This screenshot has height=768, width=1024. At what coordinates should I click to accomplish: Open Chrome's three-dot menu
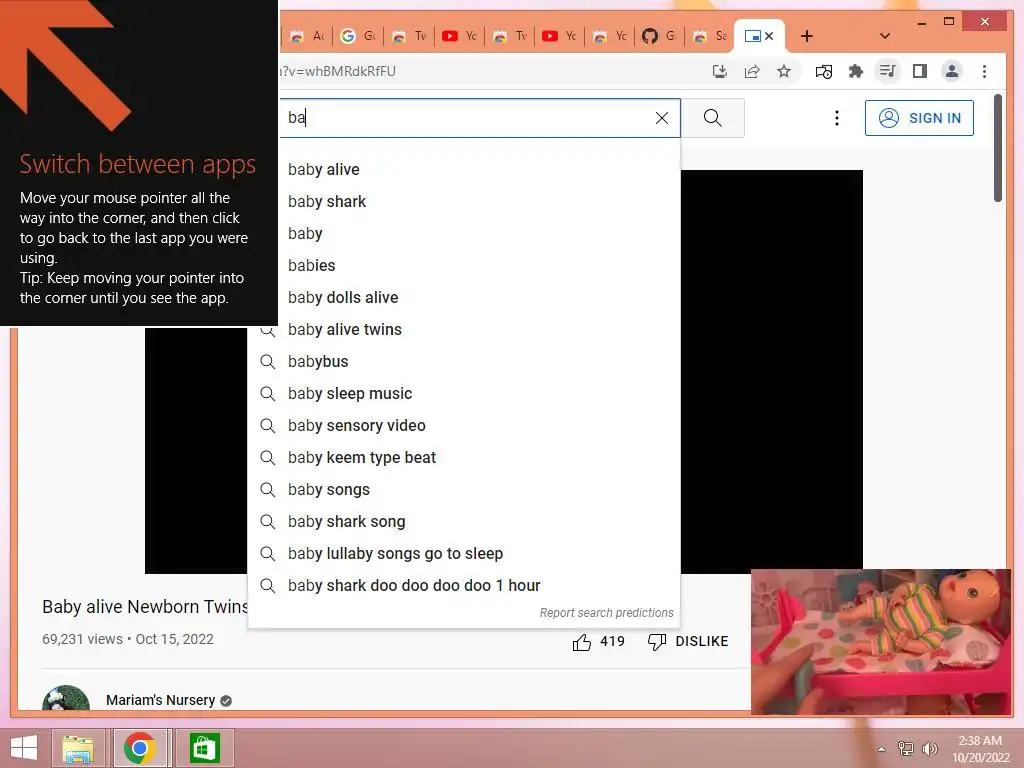pyautogui.click(x=984, y=71)
